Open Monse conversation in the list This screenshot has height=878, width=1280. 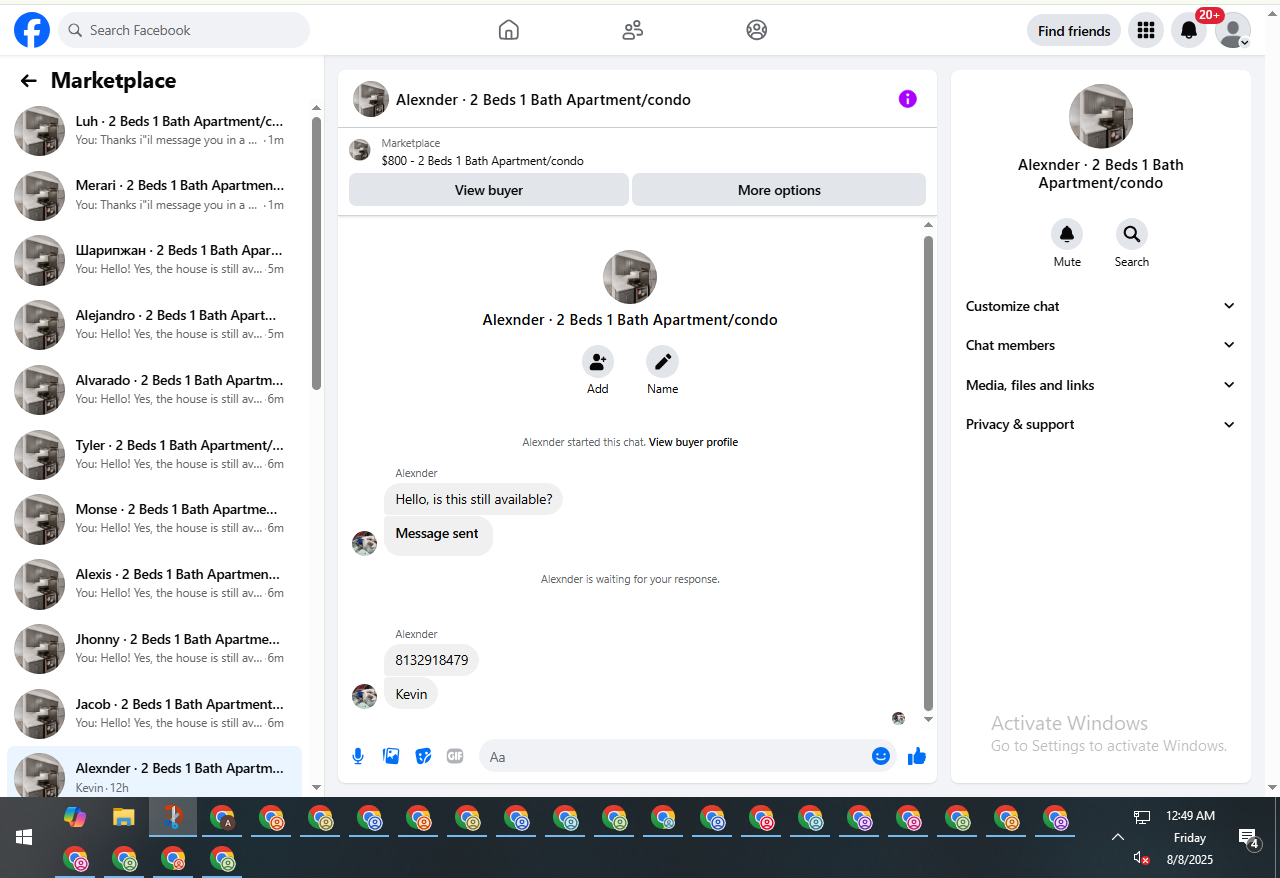[154, 519]
